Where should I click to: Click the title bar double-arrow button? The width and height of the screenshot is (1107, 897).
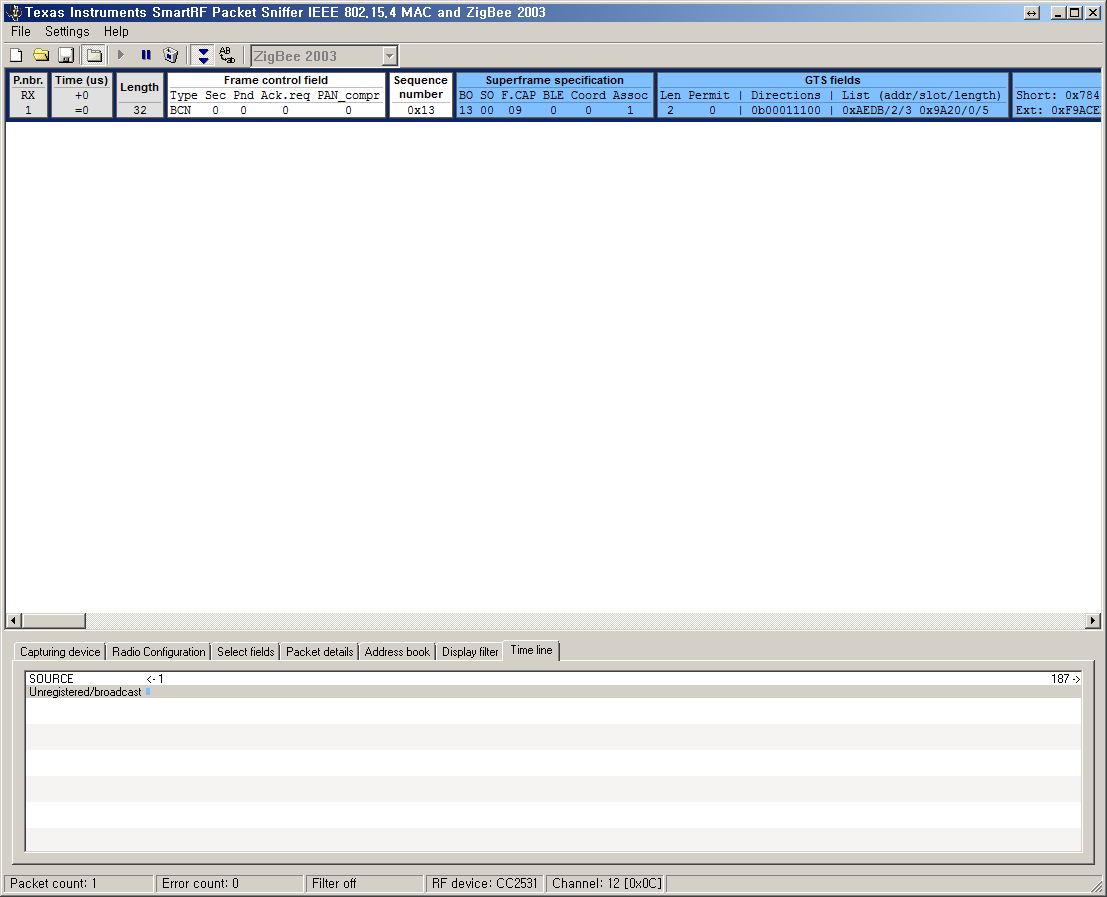click(1031, 13)
